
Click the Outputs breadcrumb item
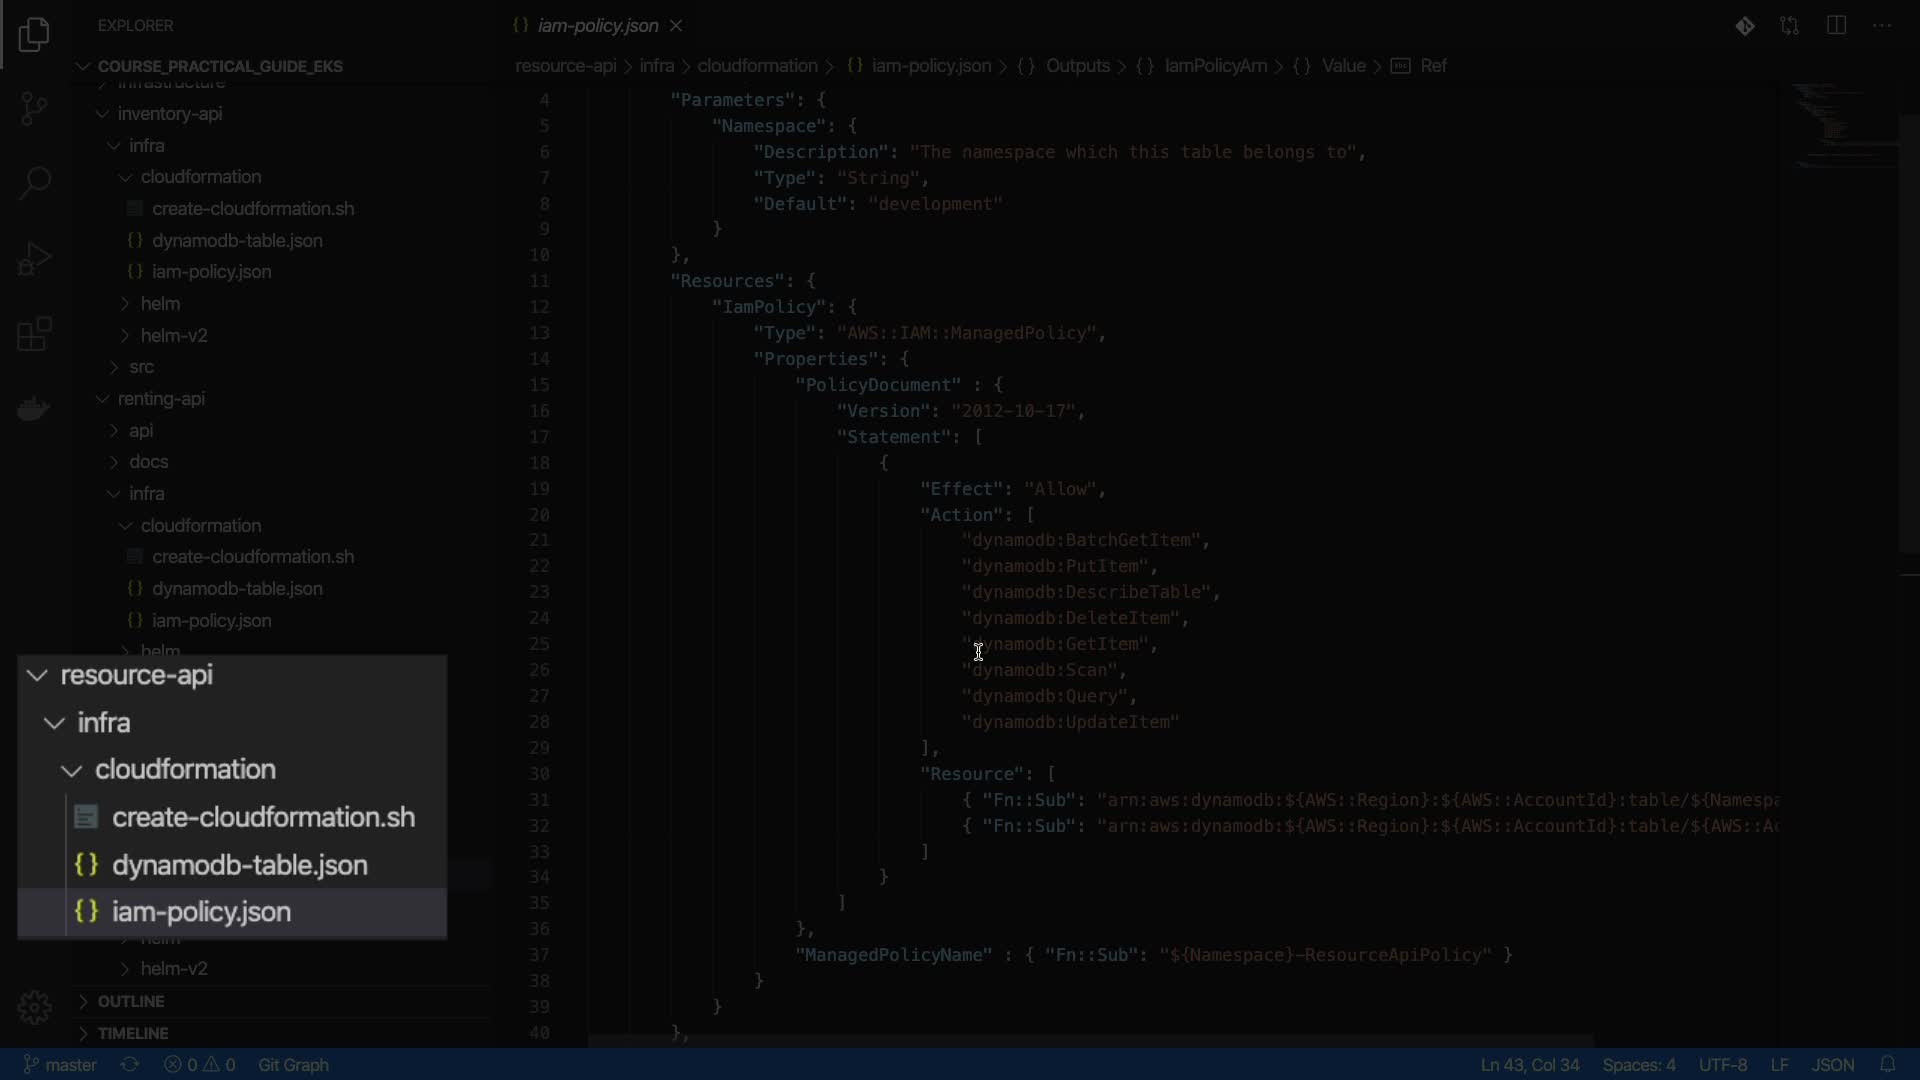(1077, 66)
